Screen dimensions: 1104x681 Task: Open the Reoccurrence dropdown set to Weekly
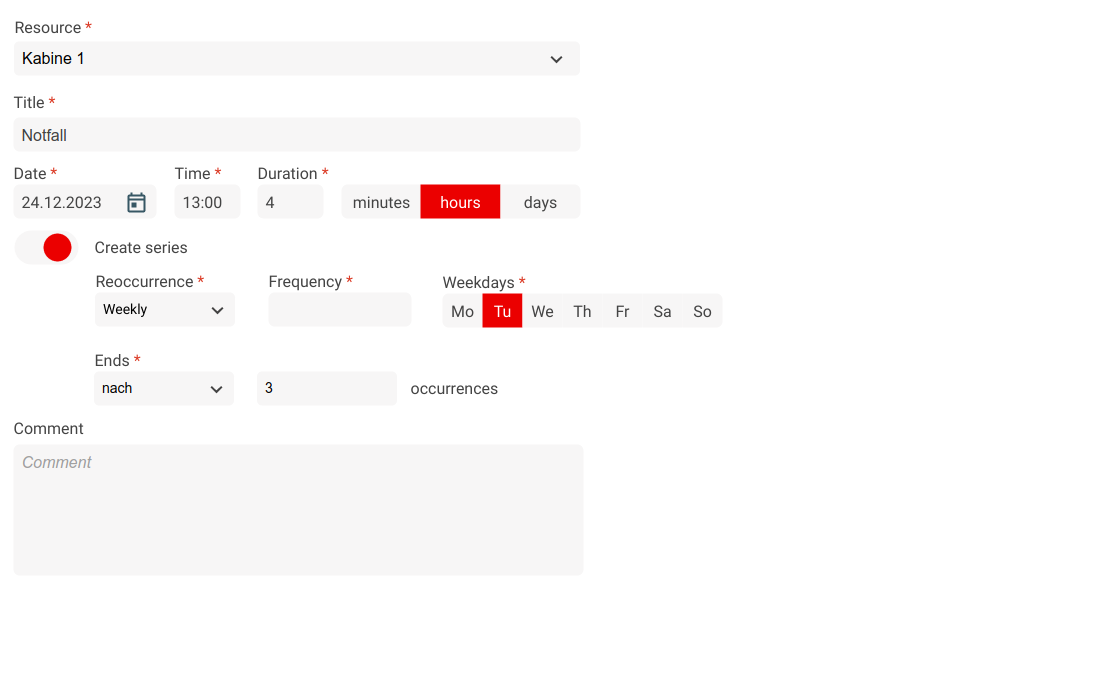pyautogui.click(x=165, y=310)
